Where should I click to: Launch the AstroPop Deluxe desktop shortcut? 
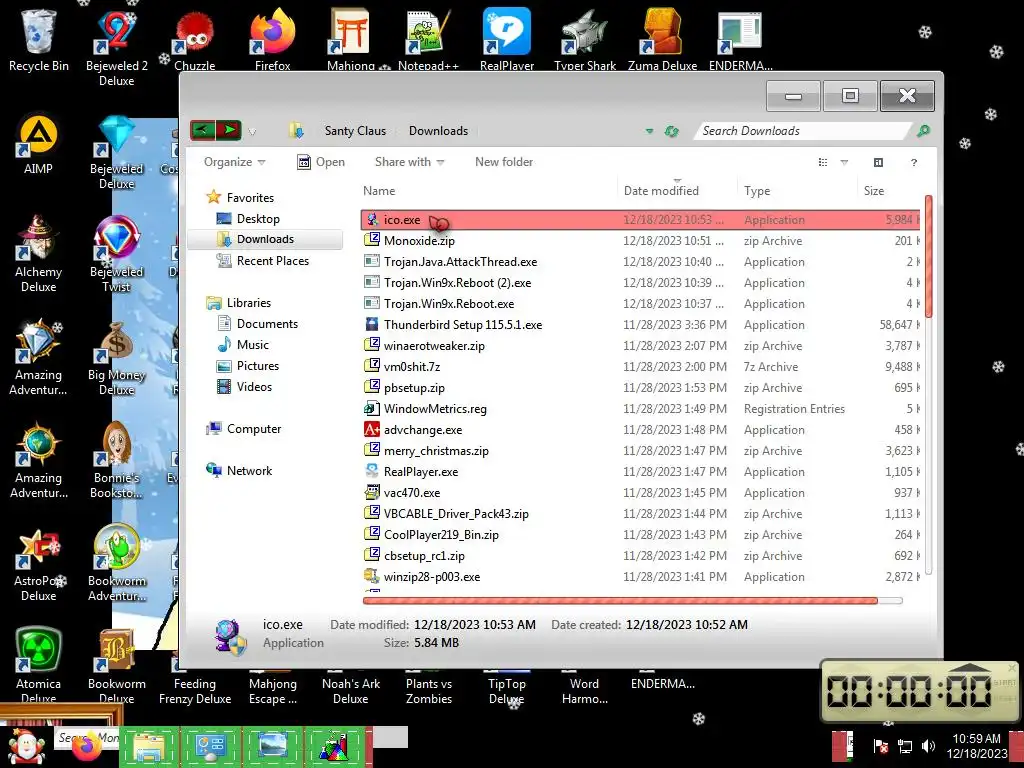click(39, 563)
